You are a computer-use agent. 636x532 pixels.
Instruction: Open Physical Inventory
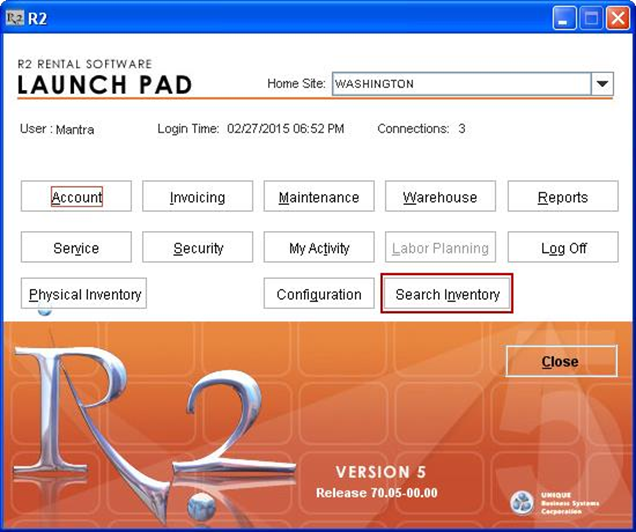(x=84, y=293)
